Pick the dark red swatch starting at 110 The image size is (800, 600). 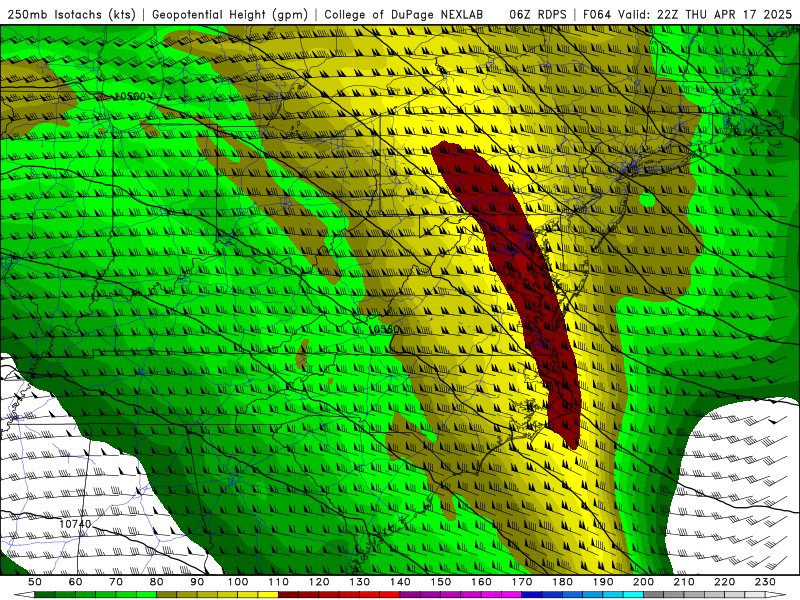(288, 594)
